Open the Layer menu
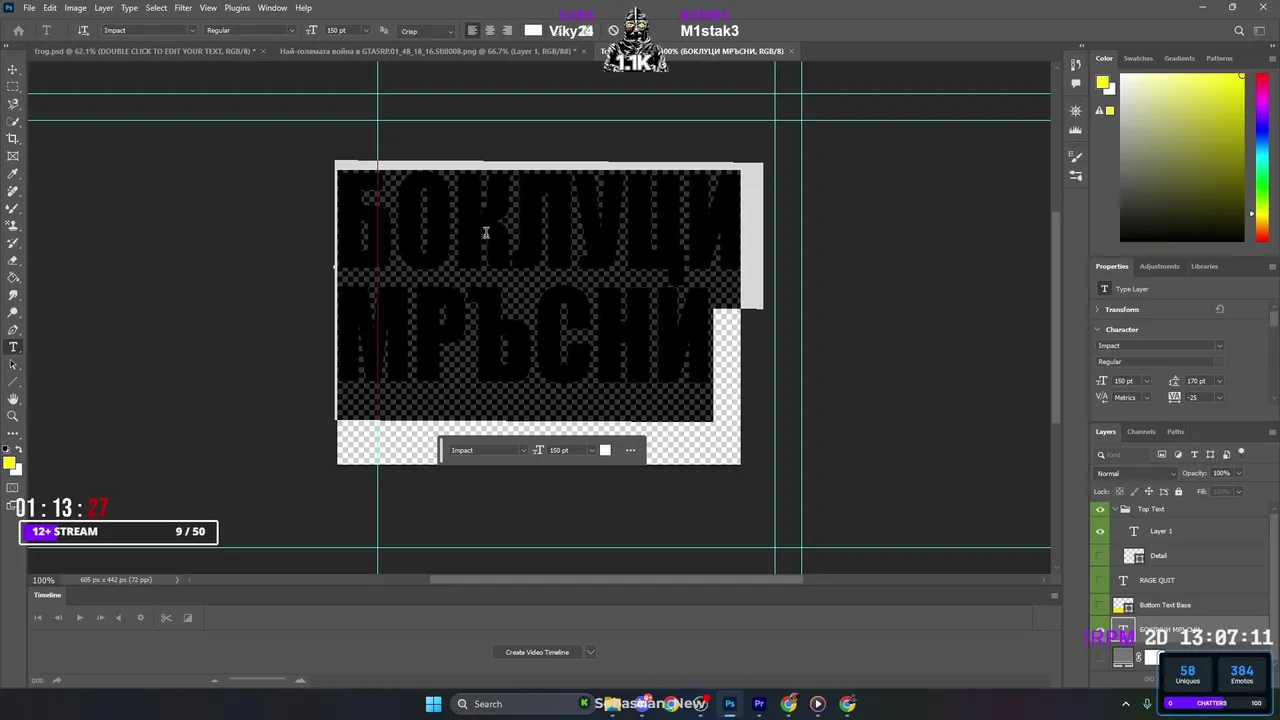The height and width of the screenshot is (720, 1280). coord(103,8)
